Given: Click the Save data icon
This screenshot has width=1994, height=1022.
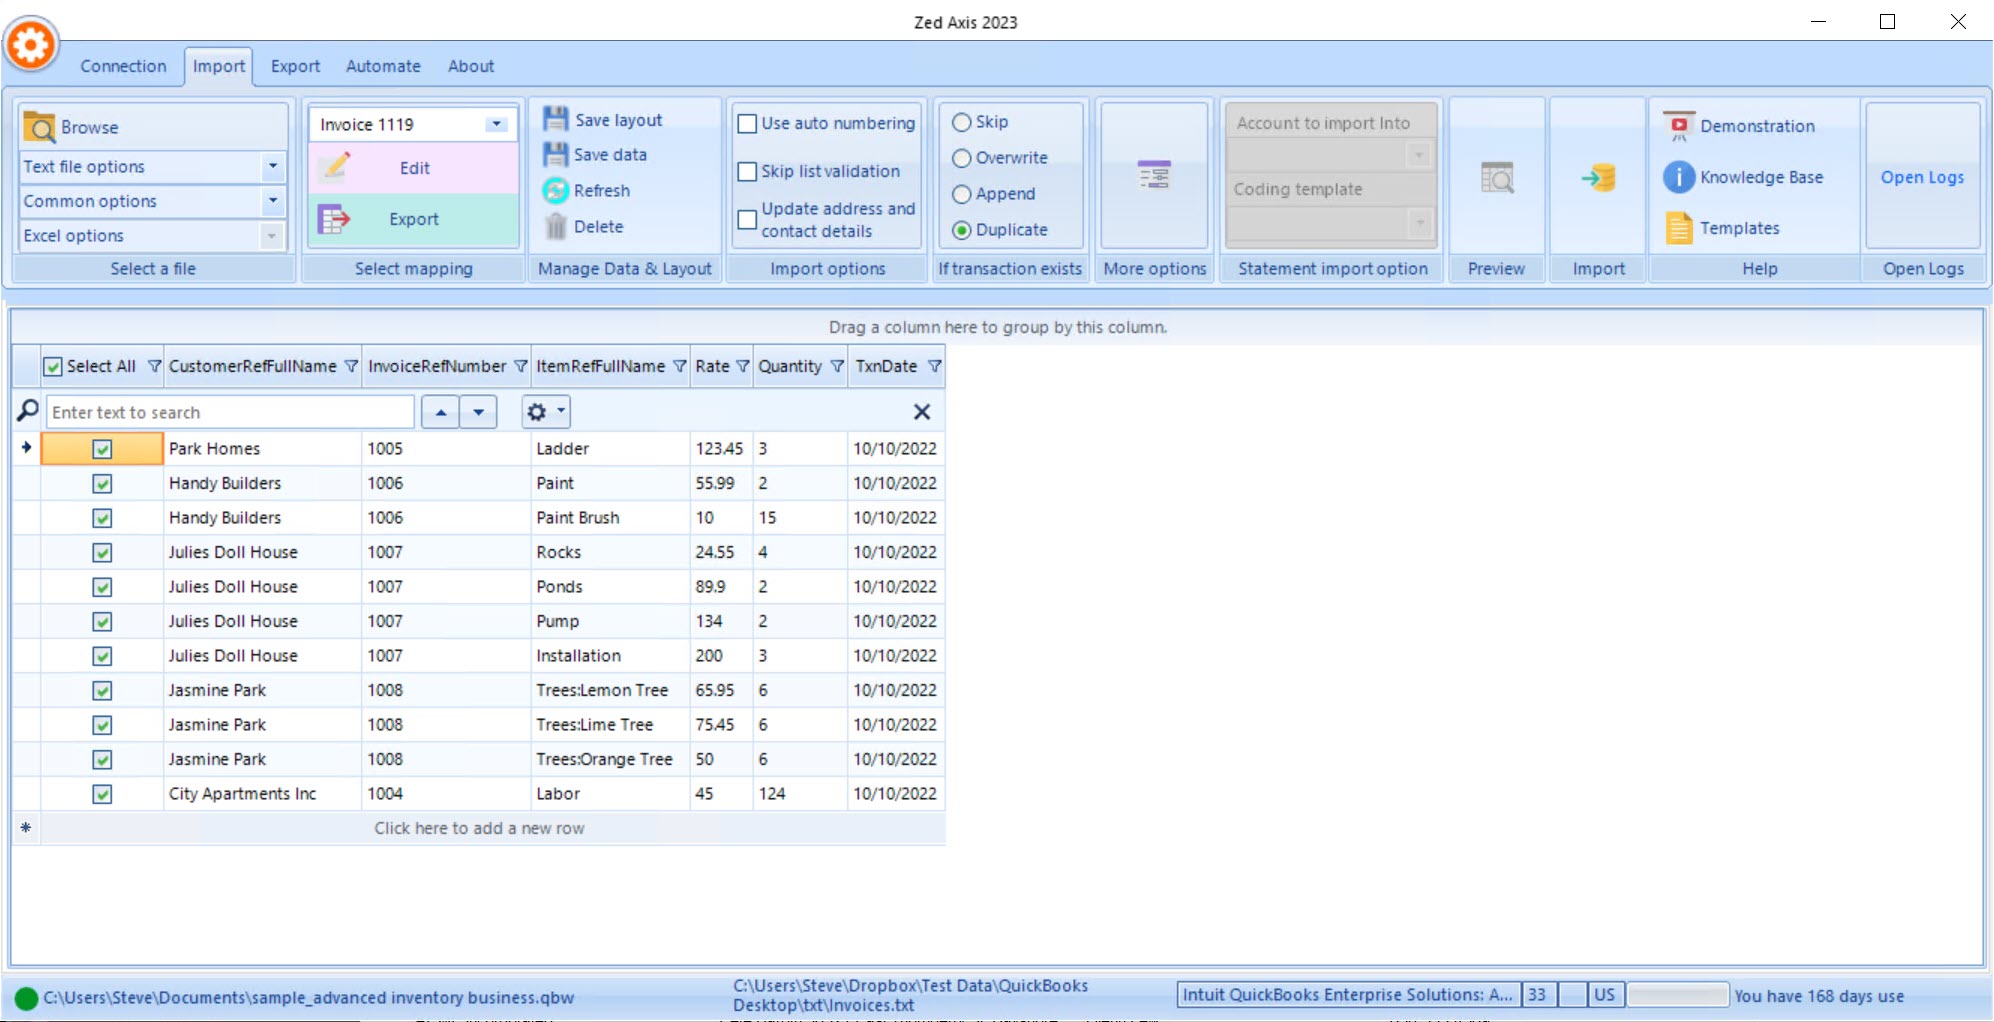Looking at the screenshot, I should (556, 154).
